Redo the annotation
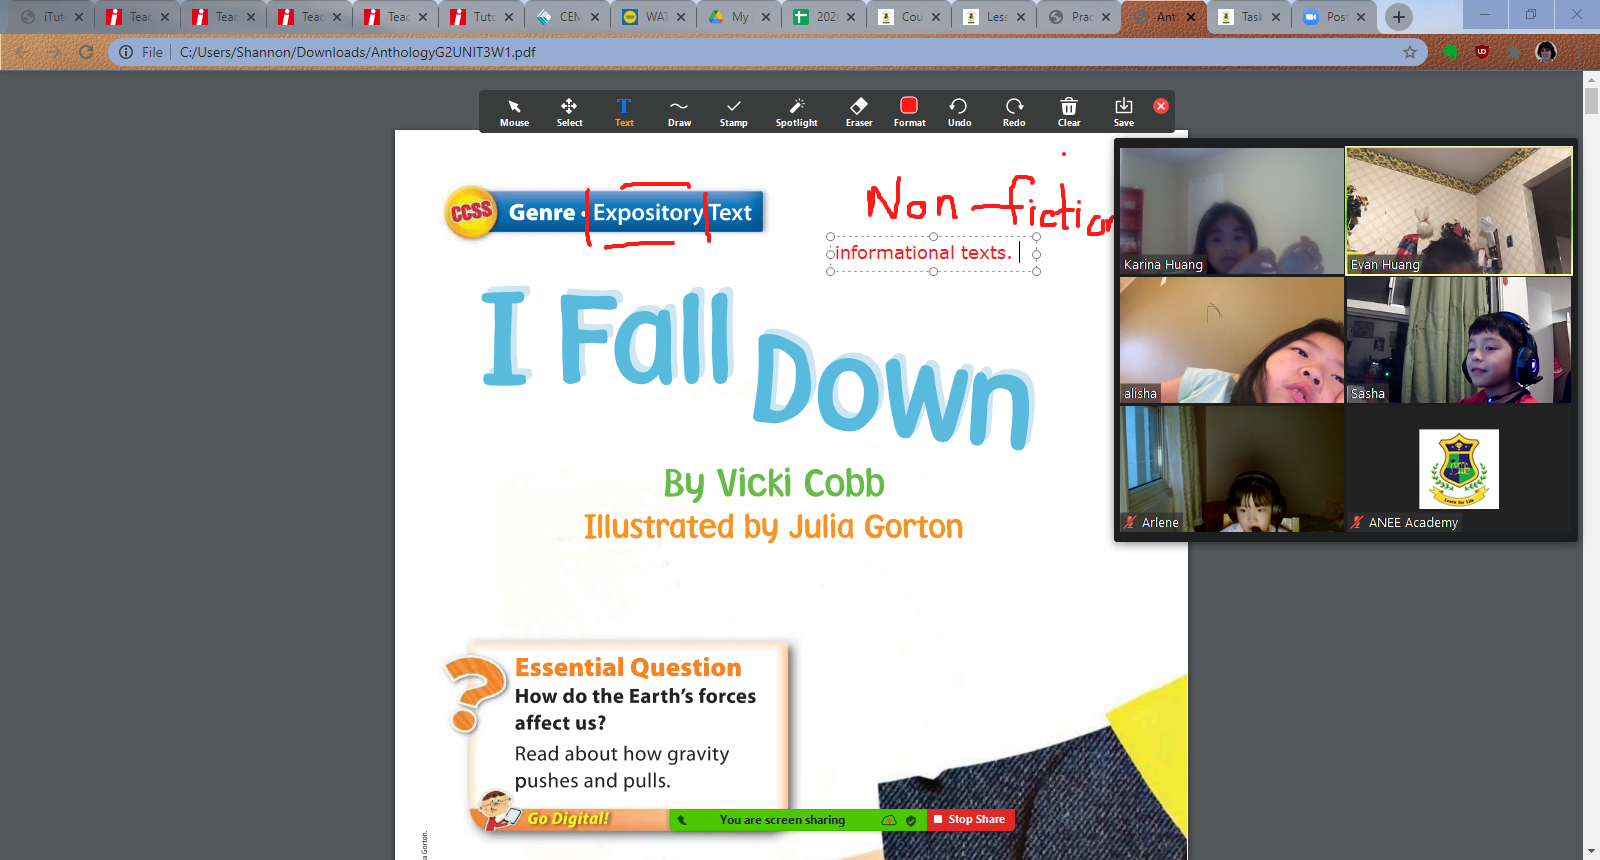This screenshot has height=860, width=1600. click(x=1014, y=112)
